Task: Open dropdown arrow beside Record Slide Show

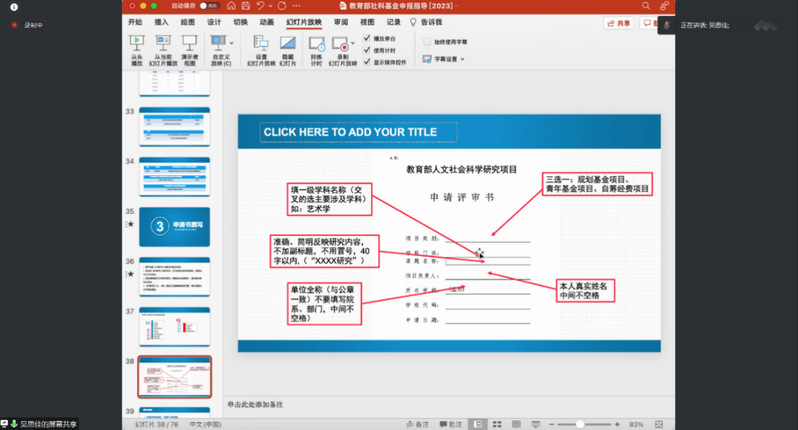Action: pyautogui.click(x=354, y=45)
